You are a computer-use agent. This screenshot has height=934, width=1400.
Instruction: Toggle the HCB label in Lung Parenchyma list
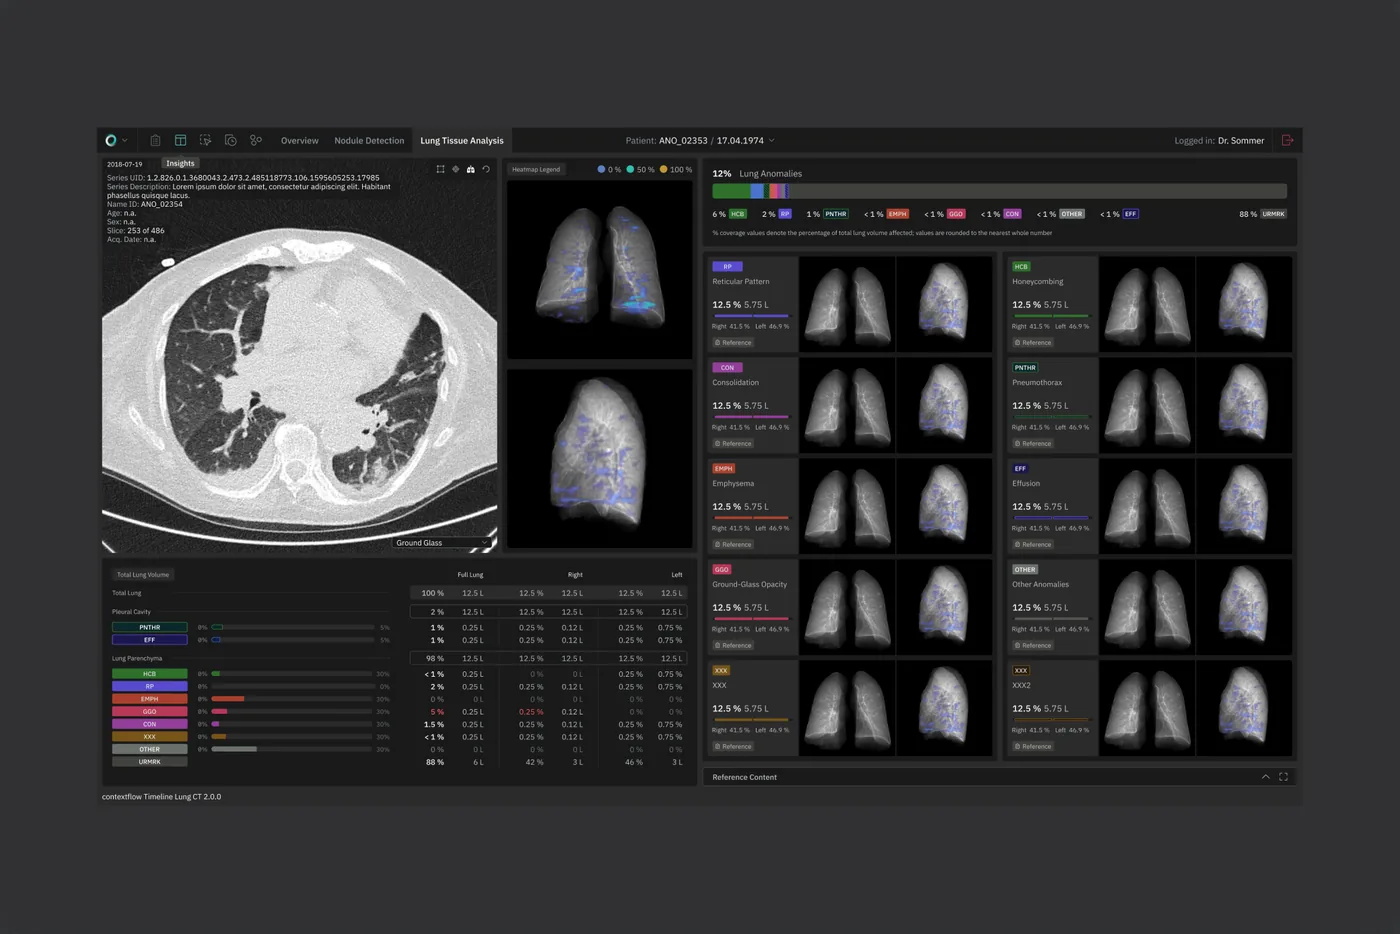click(x=150, y=674)
